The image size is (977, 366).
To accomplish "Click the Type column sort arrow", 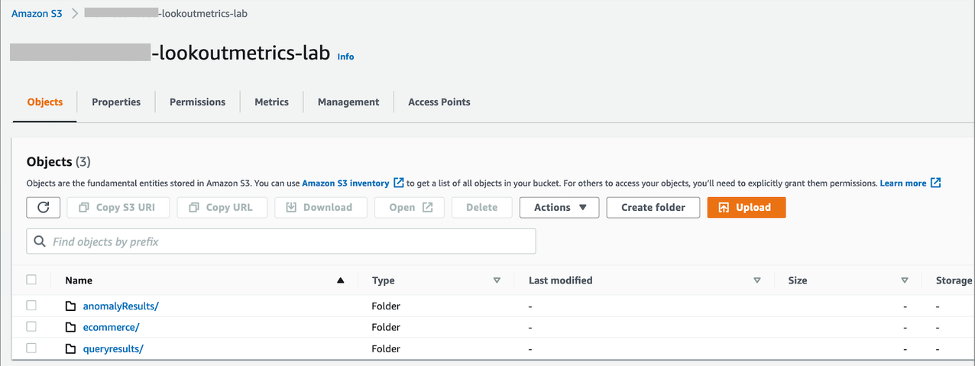I will pos(497,281).
